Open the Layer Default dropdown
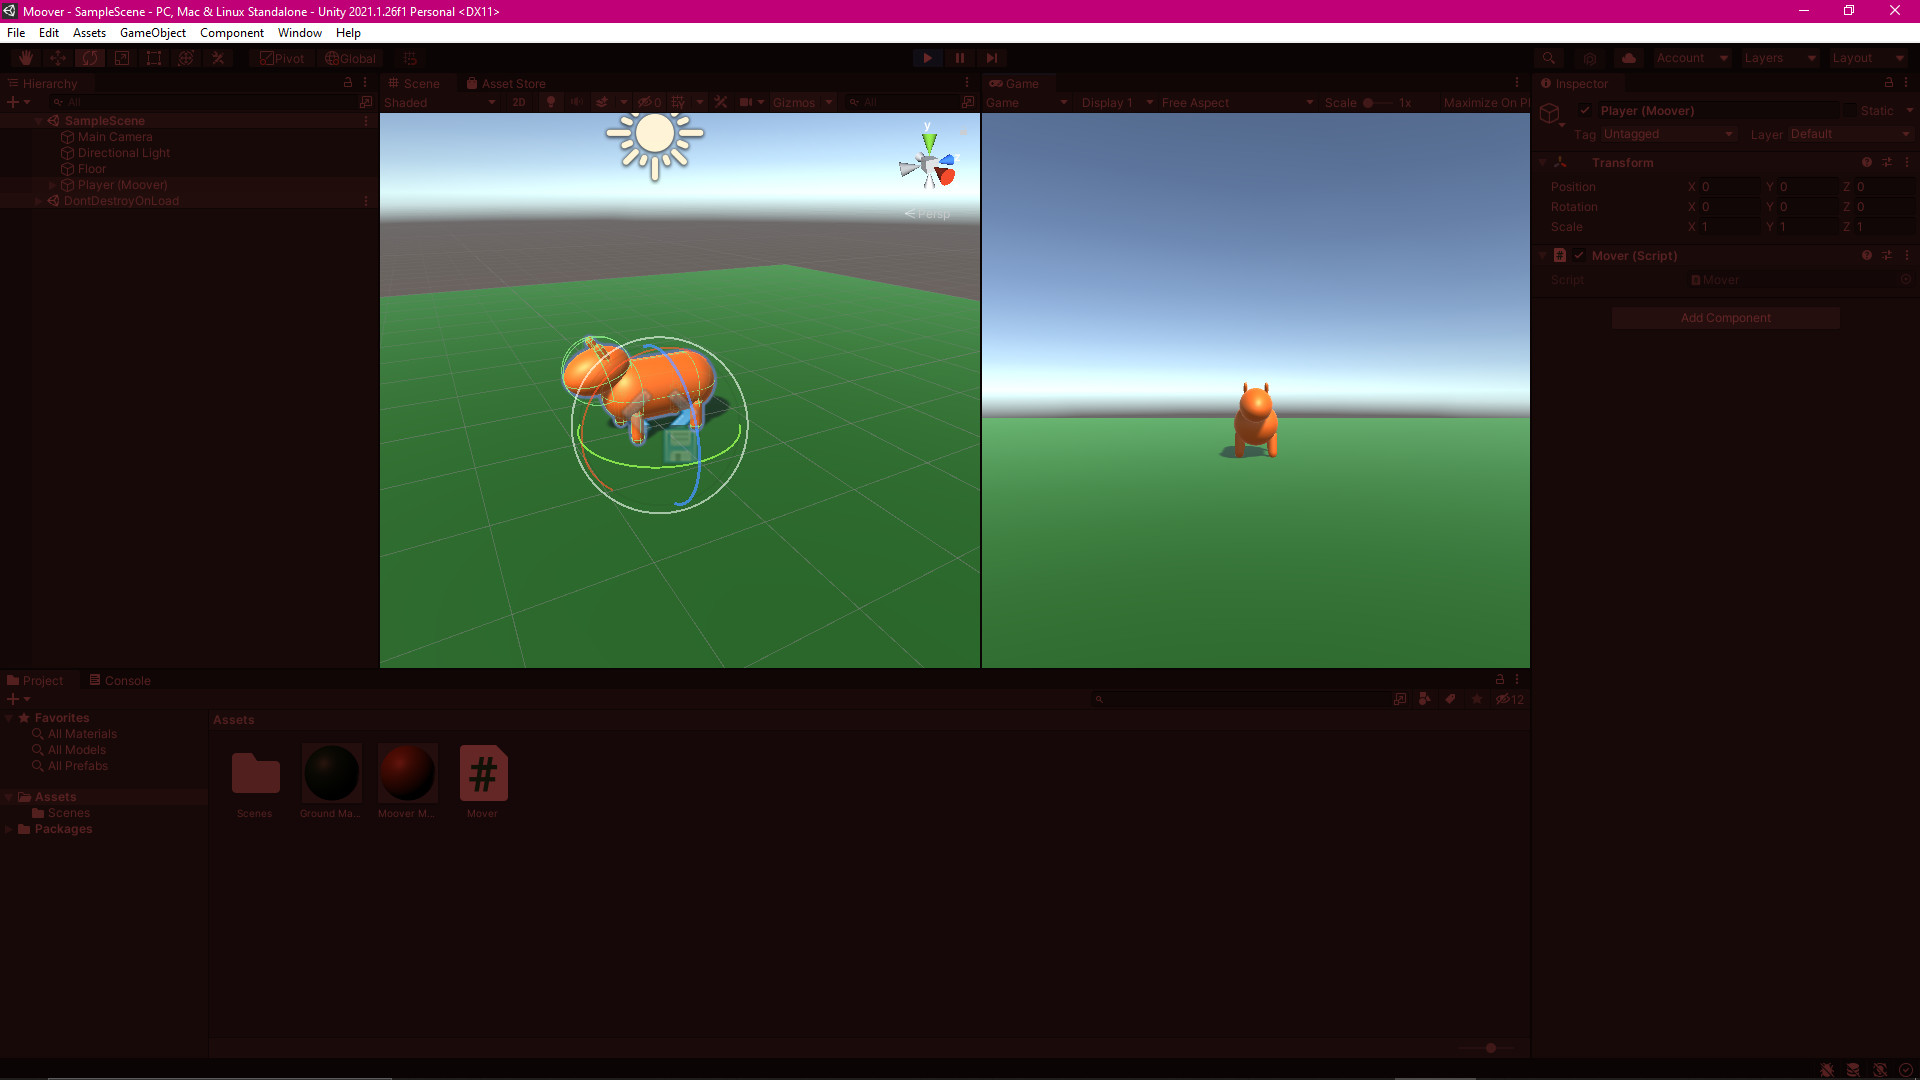The width and height of the screenshot is (1920, 1080). (x=1849, y=134)
